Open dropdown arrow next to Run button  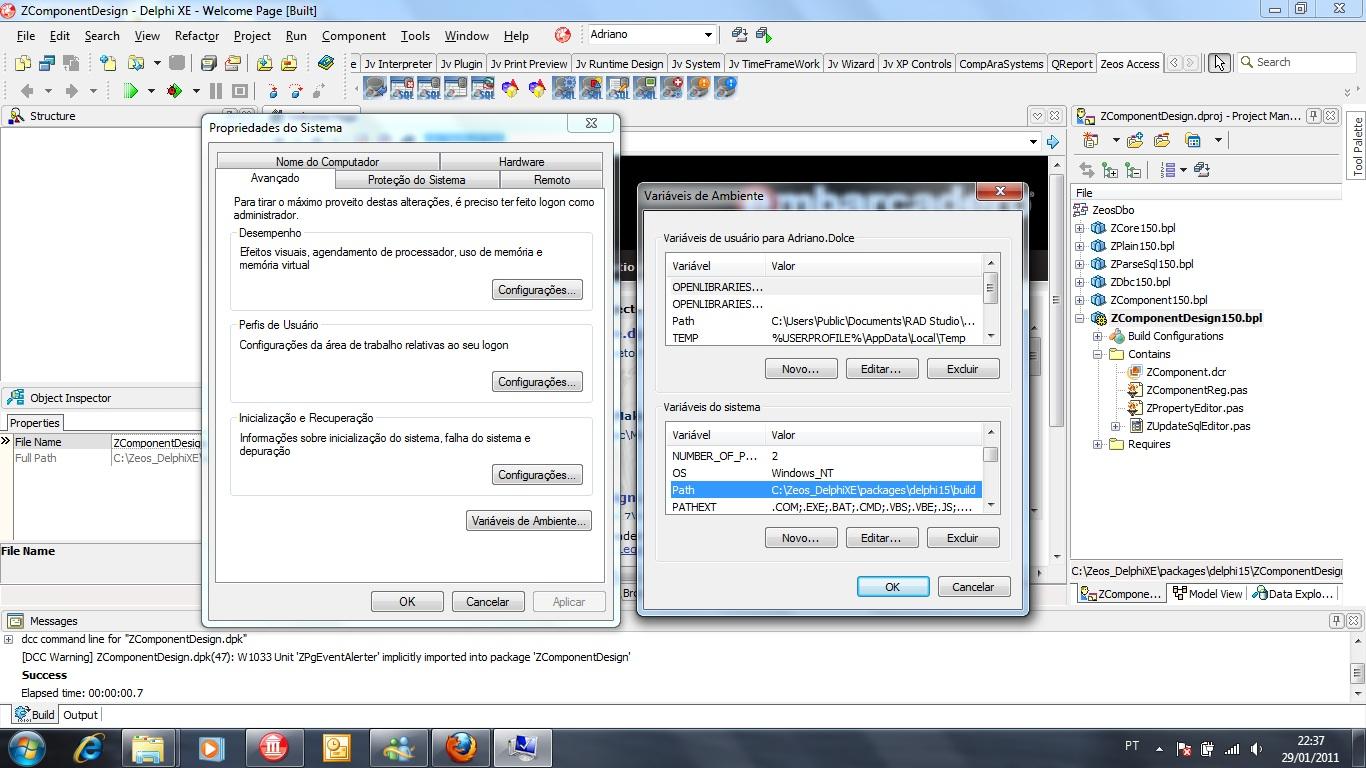[x=151, y=90]
